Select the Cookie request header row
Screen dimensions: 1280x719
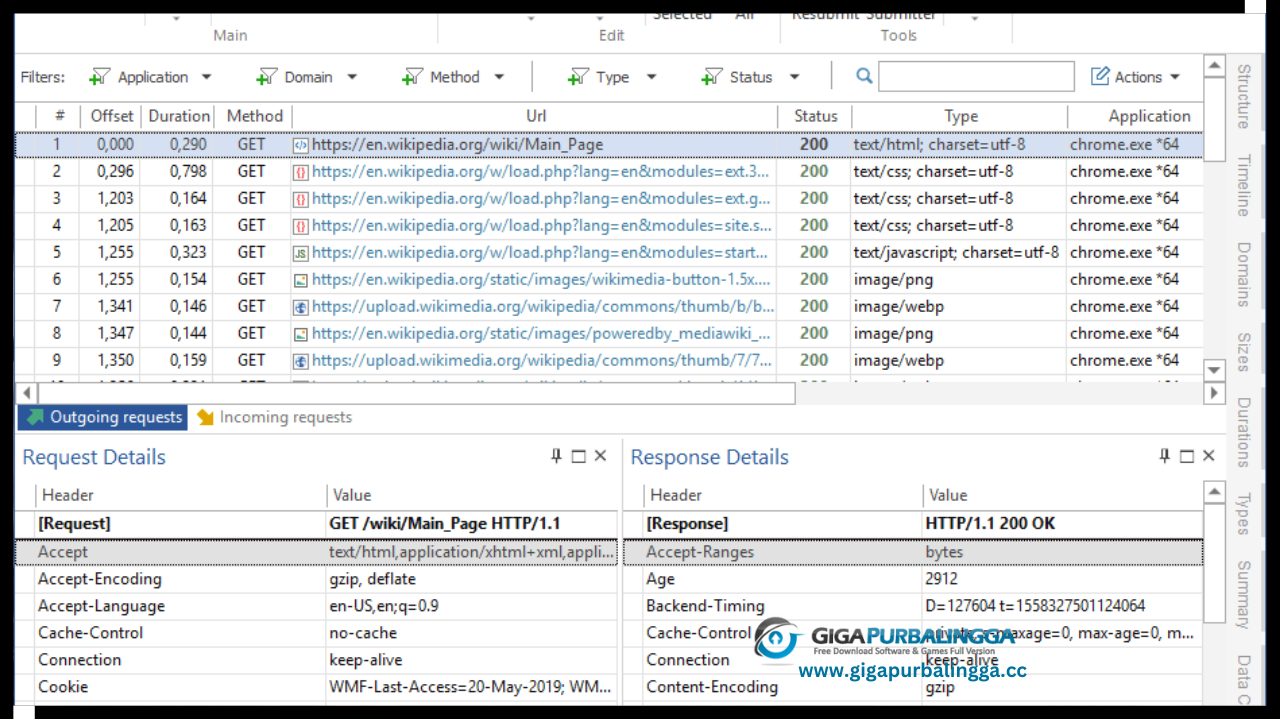click(x=317, y=687)
